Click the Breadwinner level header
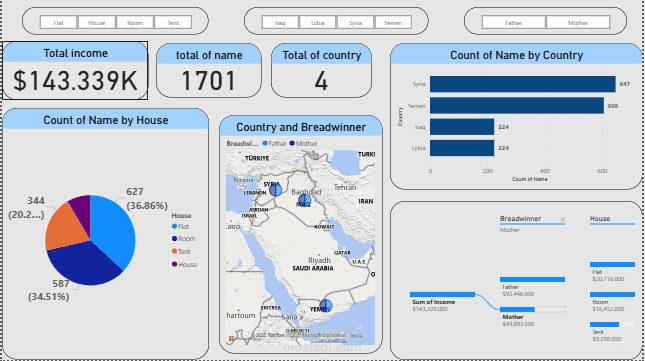 point(520,218)
